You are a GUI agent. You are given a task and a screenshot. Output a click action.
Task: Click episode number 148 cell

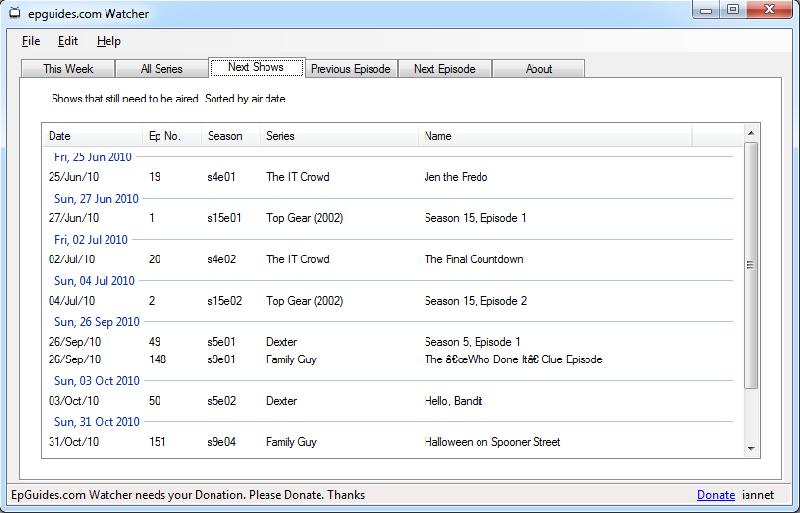tap(158, 359)
